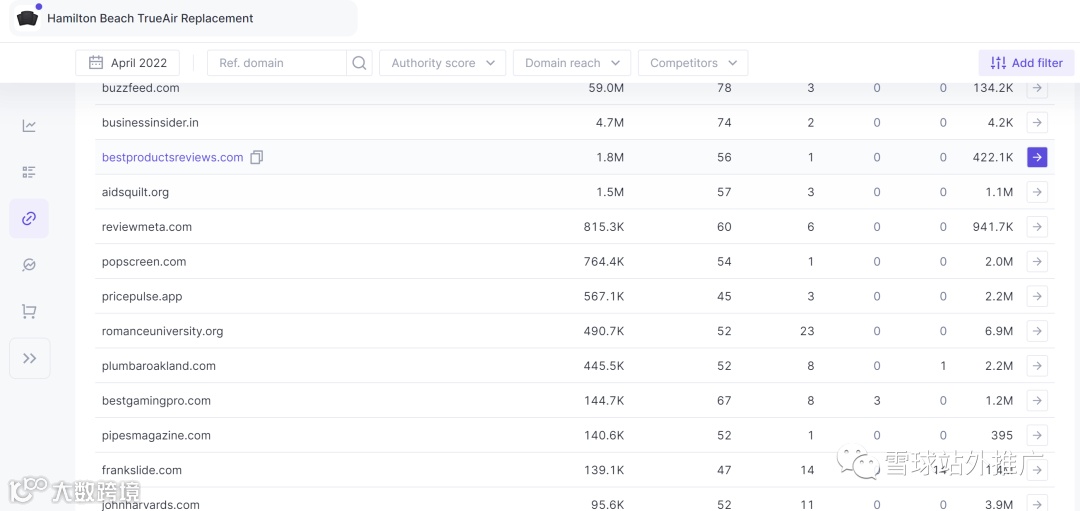
Task: Open details arrow for aidsquilt.org row
Action: pos(1037,192)
